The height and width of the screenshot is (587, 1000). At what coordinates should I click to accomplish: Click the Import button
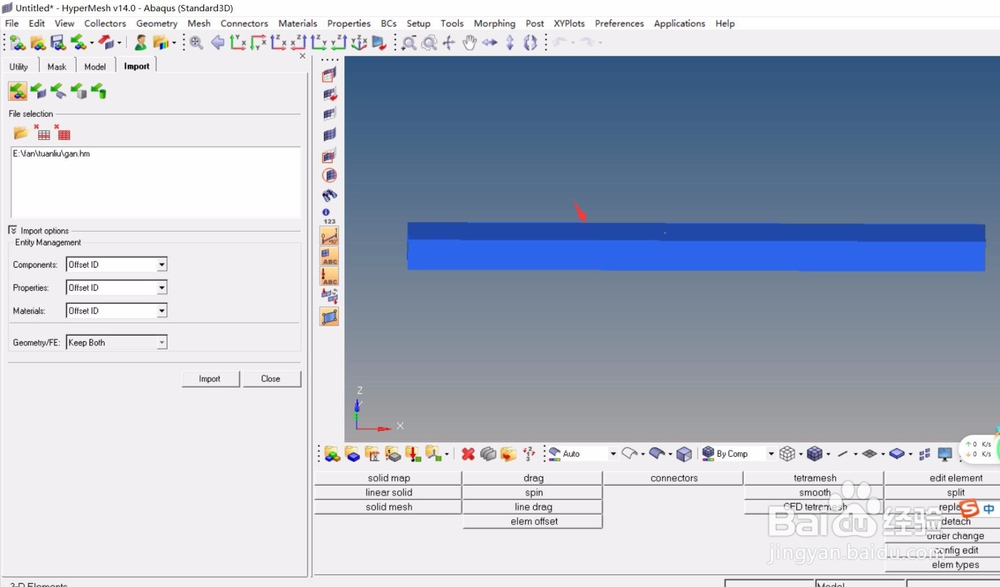tap(210, 379)
